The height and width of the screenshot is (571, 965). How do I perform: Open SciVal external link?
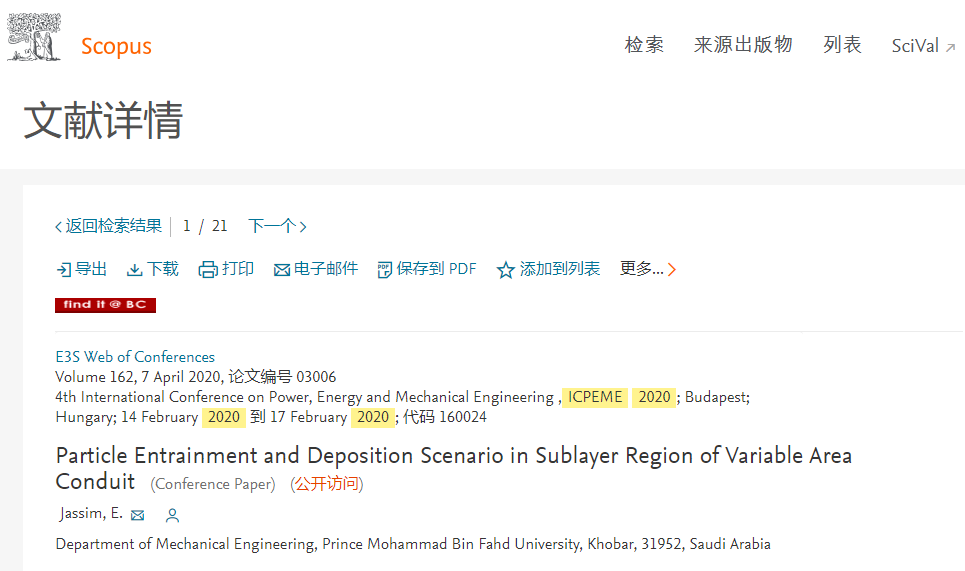[922, 46]
